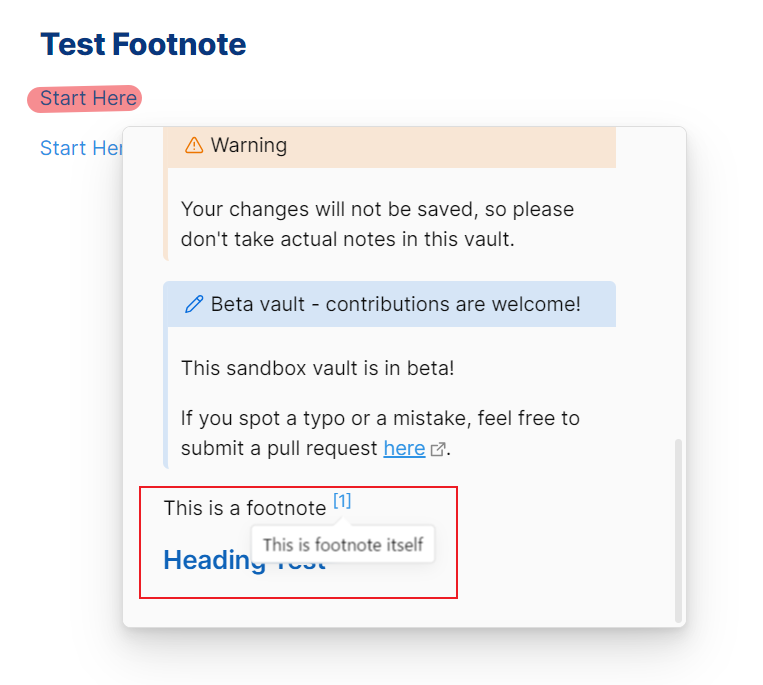Click the red-highlighted 'Start Here' link
The width and height of the screenshot is (763, 685).
click(87, 98)
